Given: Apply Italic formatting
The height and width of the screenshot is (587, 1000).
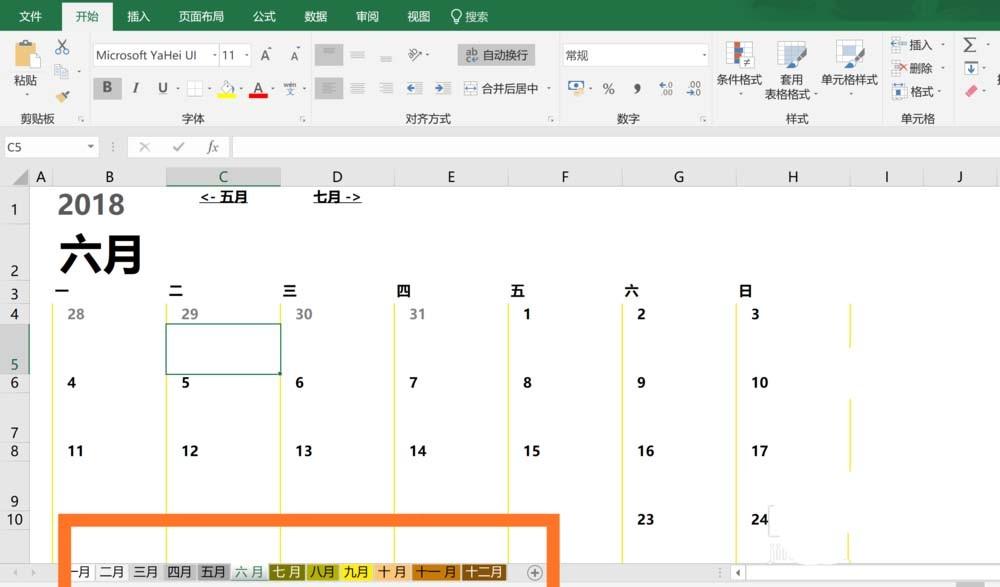Looking at the screenshot, I should [x=135, y=86].
